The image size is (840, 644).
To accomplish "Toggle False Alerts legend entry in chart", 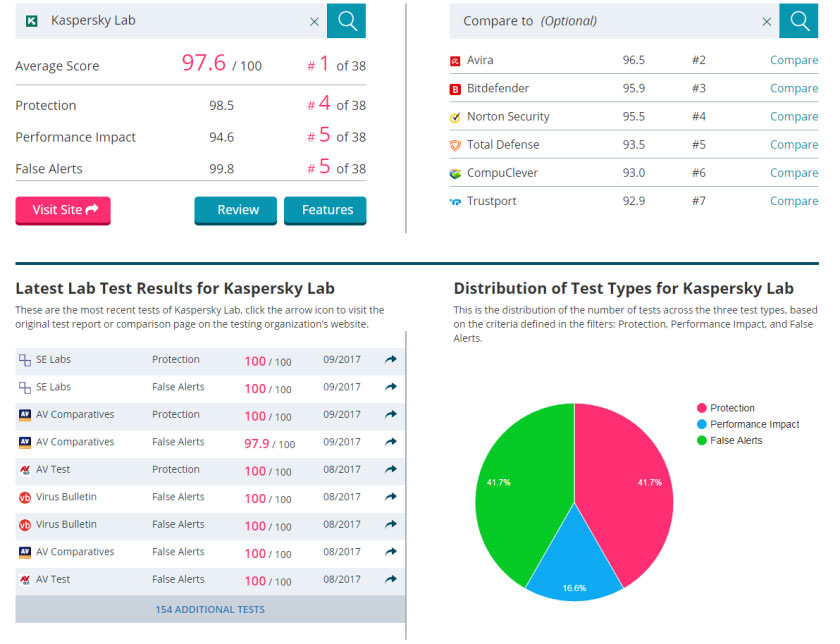I will pyautogui.click(x=730, y=440).
